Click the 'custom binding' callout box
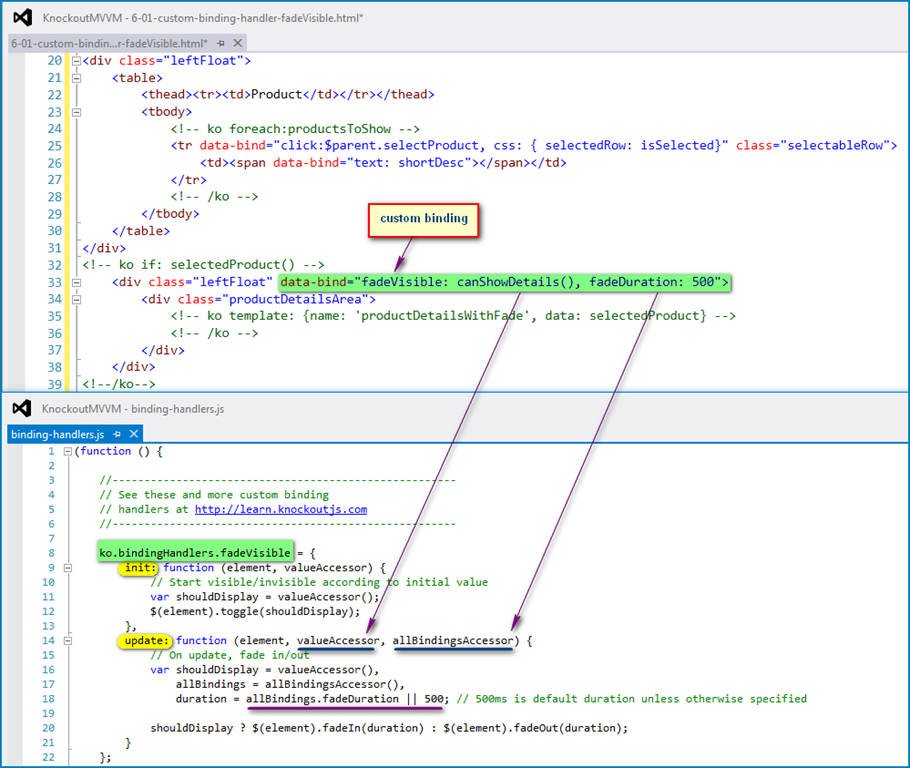This screenshot has height=768, width=910. pos(423,218)
